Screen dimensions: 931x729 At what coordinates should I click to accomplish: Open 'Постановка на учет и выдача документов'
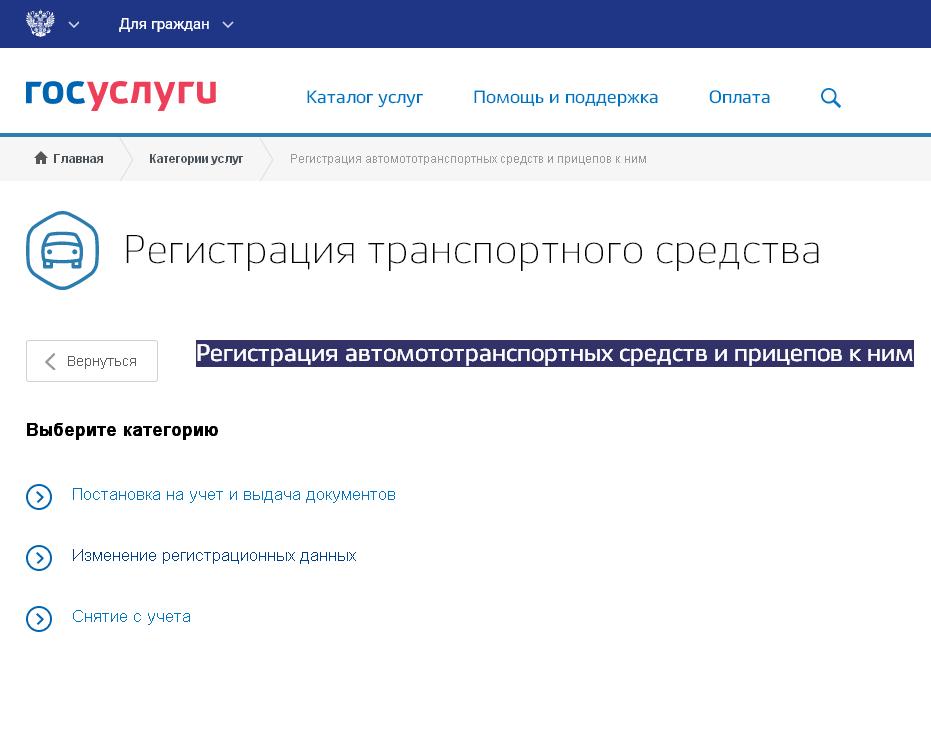[x=234, y=495]
